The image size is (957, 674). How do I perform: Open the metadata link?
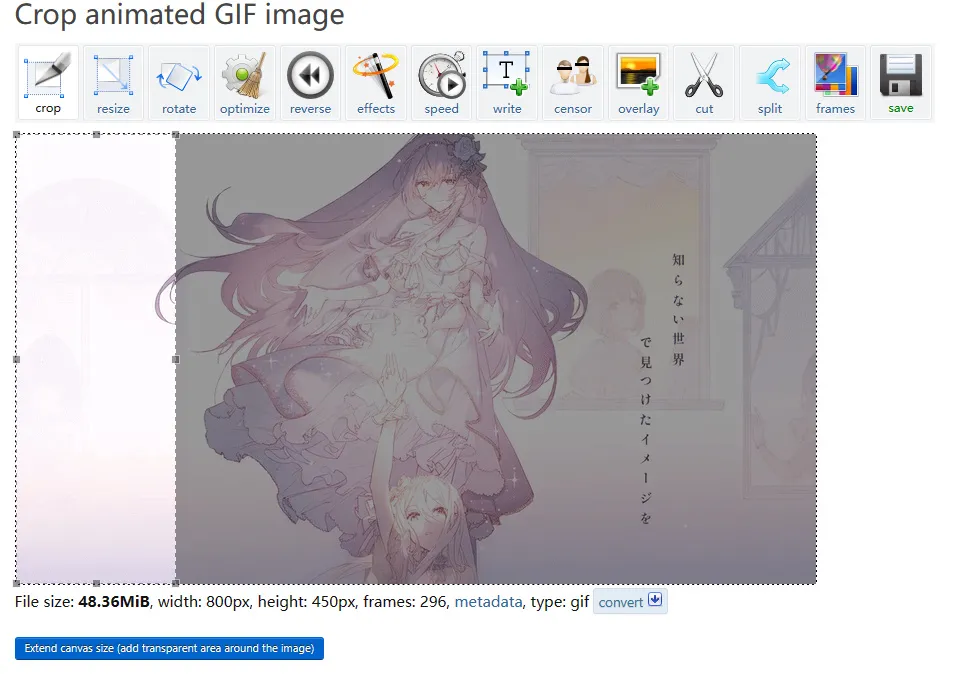[x=488, y=602]
